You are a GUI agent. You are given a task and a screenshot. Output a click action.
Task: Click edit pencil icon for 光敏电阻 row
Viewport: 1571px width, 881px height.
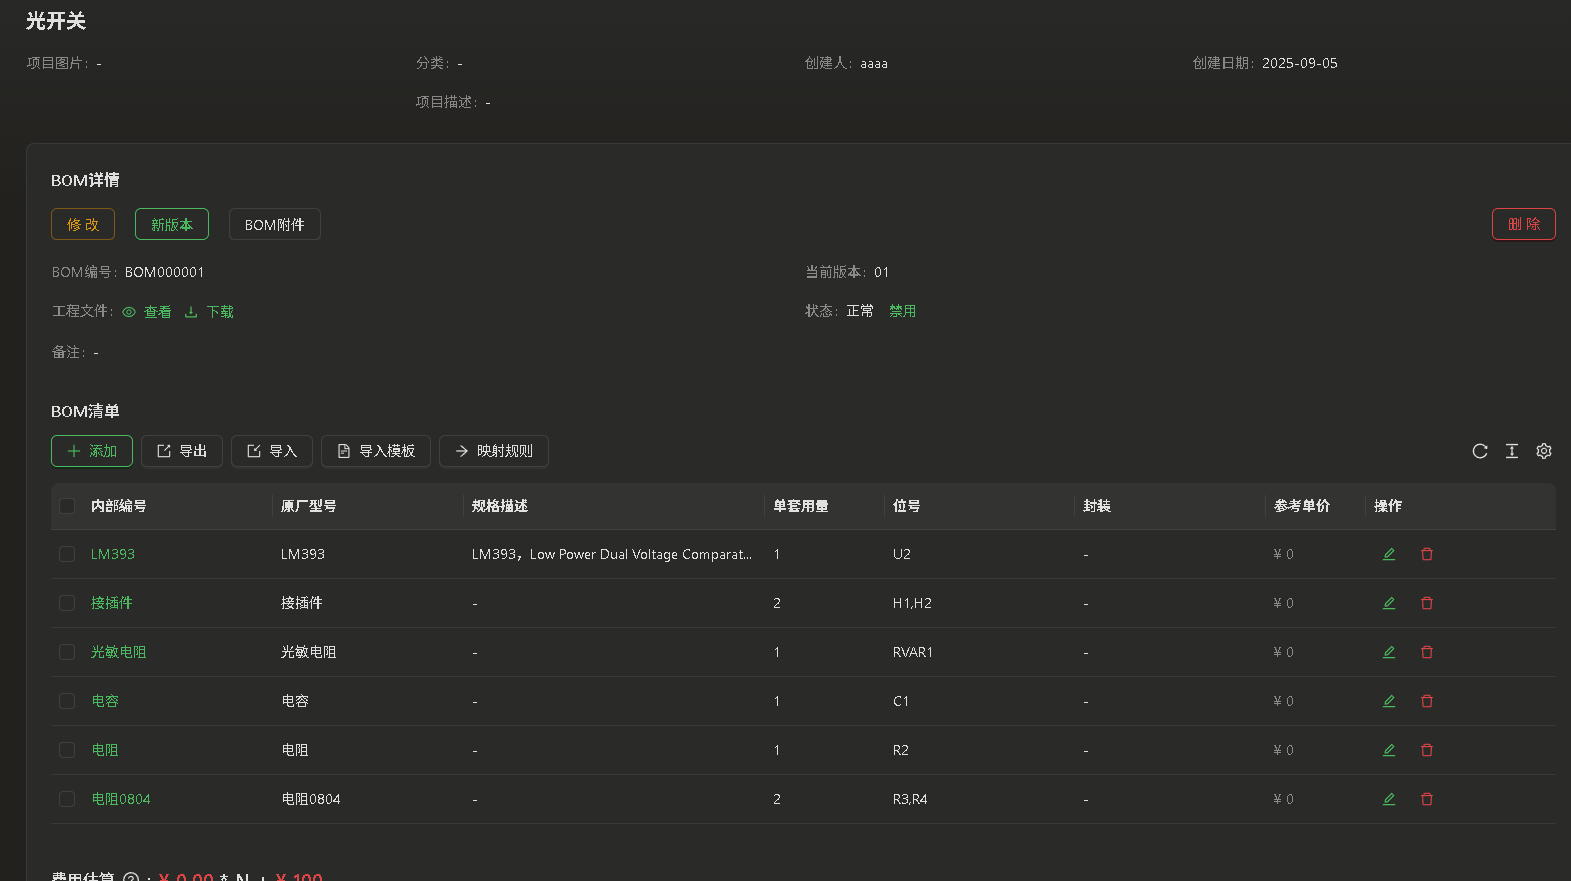click(x=1389, y=652)
